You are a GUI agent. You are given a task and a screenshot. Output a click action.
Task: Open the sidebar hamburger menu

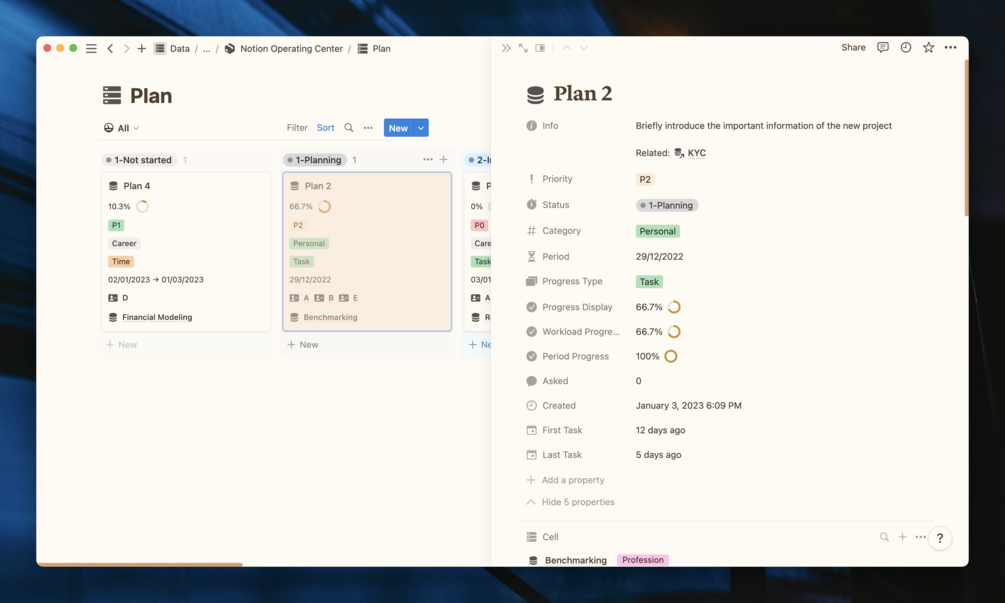(x=91, y=49)
